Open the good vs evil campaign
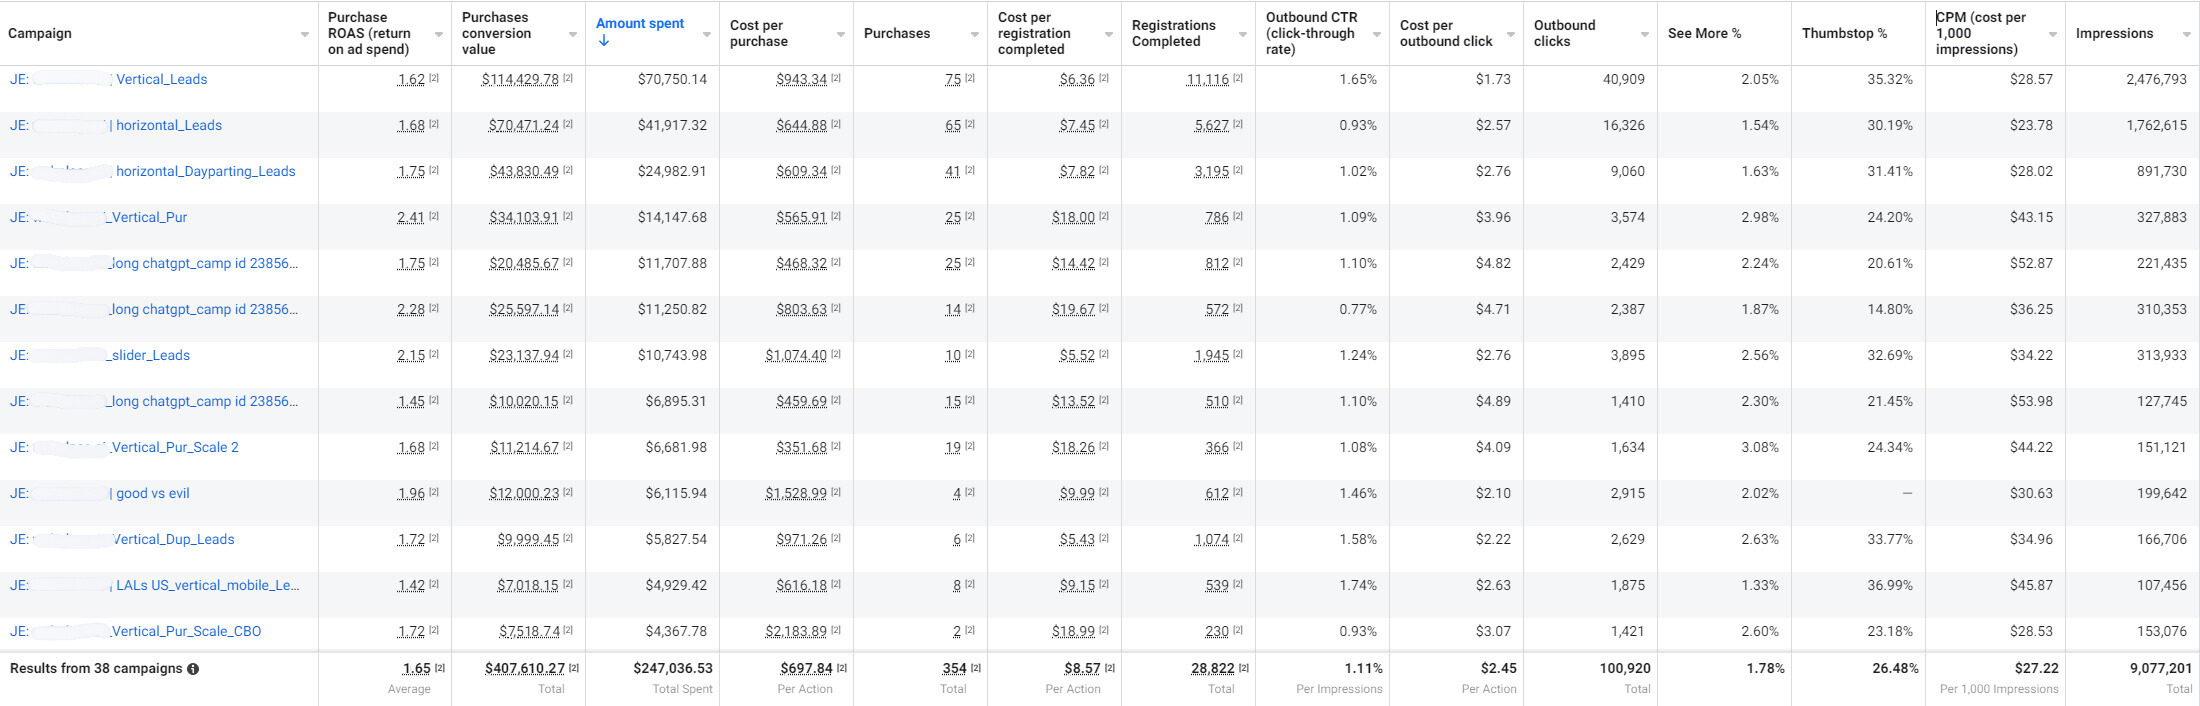This screenshot has width=2200, height=706. click(152, 493)
